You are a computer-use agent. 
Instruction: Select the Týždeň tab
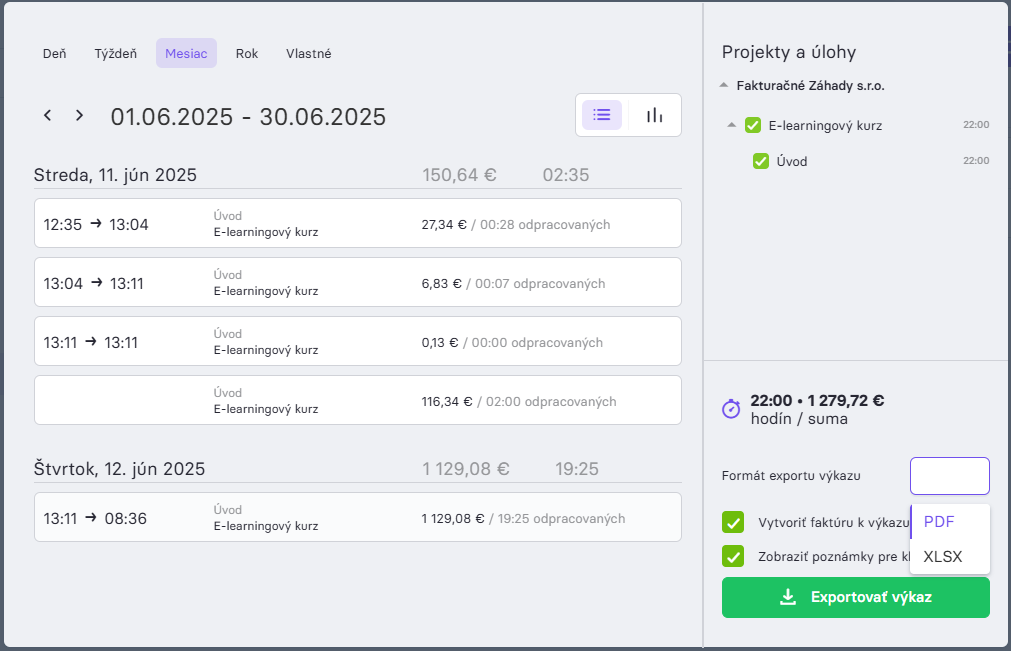(x=116, y=53)
